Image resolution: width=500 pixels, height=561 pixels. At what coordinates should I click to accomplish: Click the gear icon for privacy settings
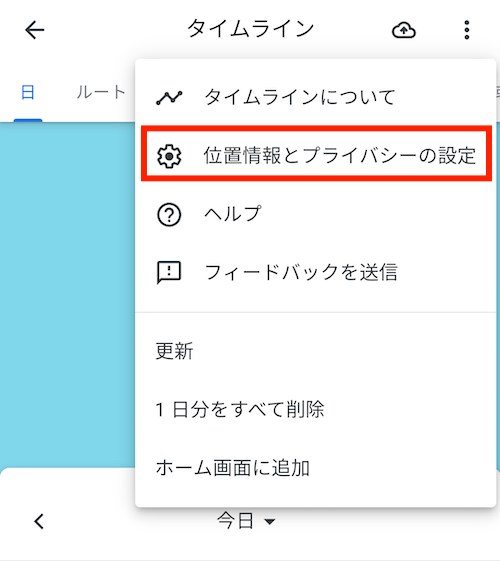tap(169, 156)
